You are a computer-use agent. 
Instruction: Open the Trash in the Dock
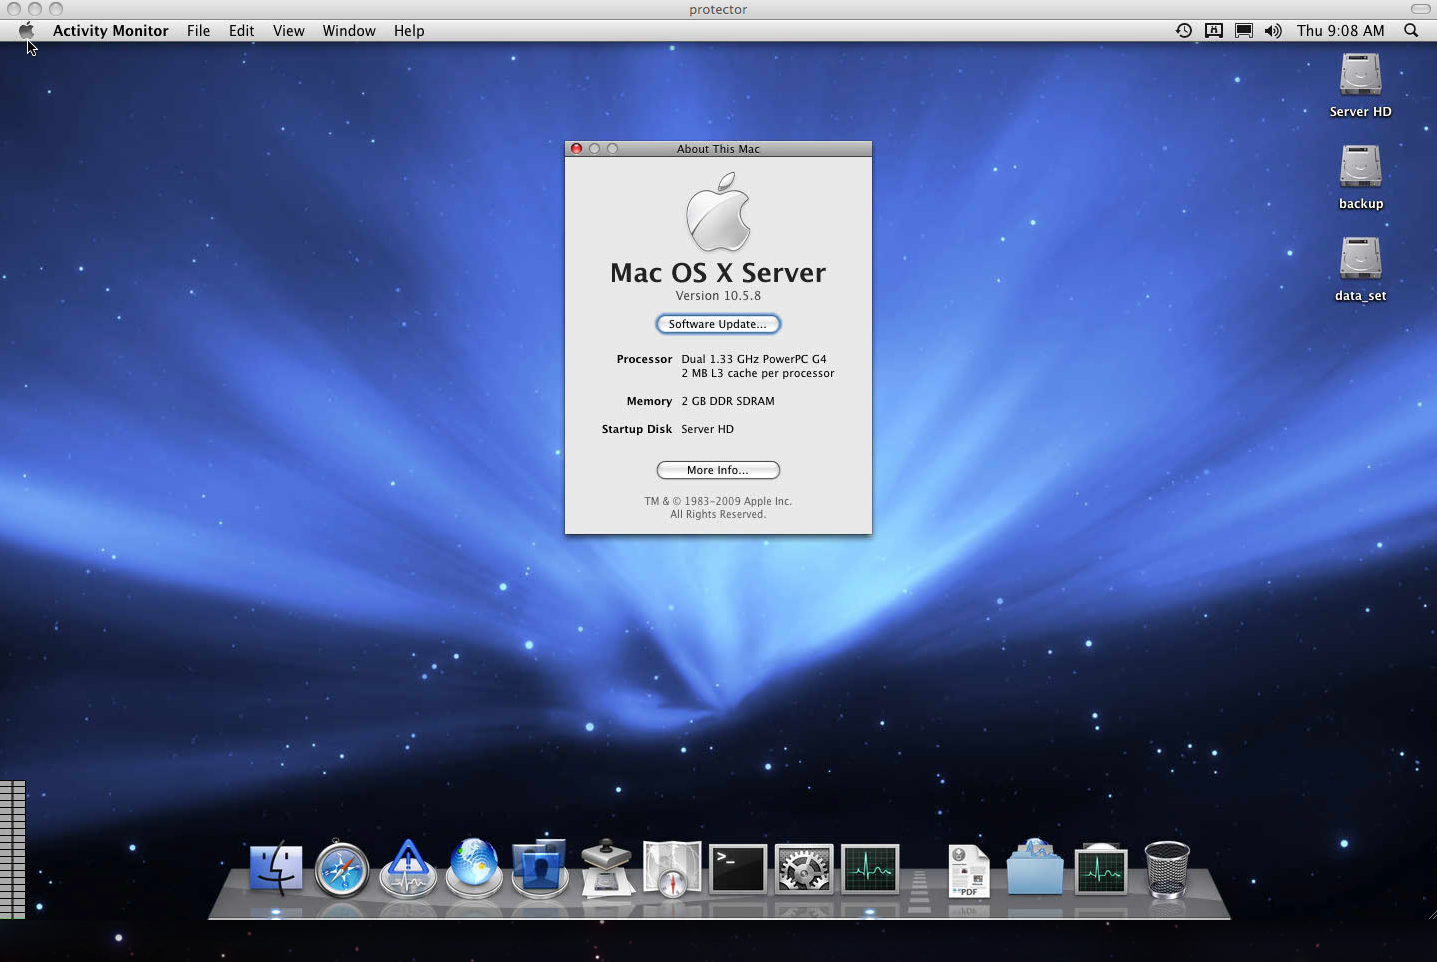pos(1167,869)
